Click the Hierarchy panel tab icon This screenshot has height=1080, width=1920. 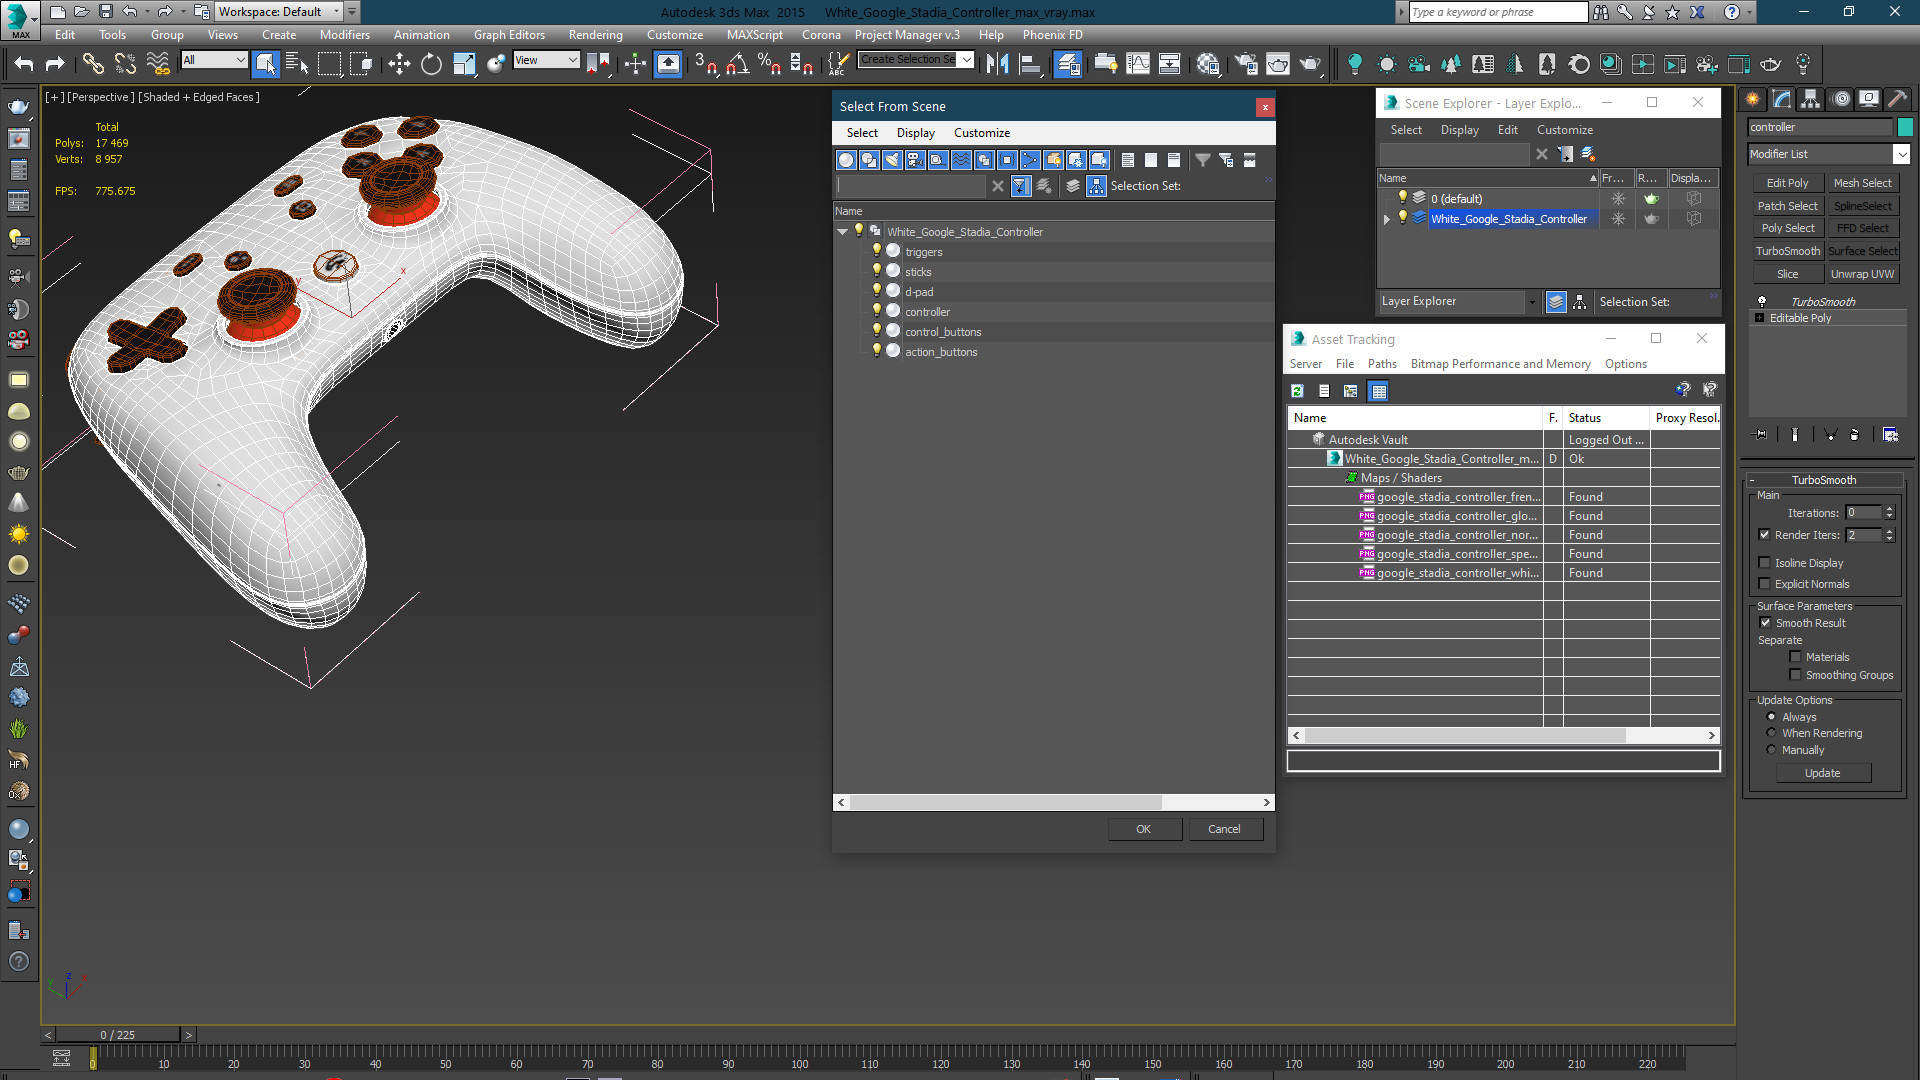click(x=1810, y=99)
